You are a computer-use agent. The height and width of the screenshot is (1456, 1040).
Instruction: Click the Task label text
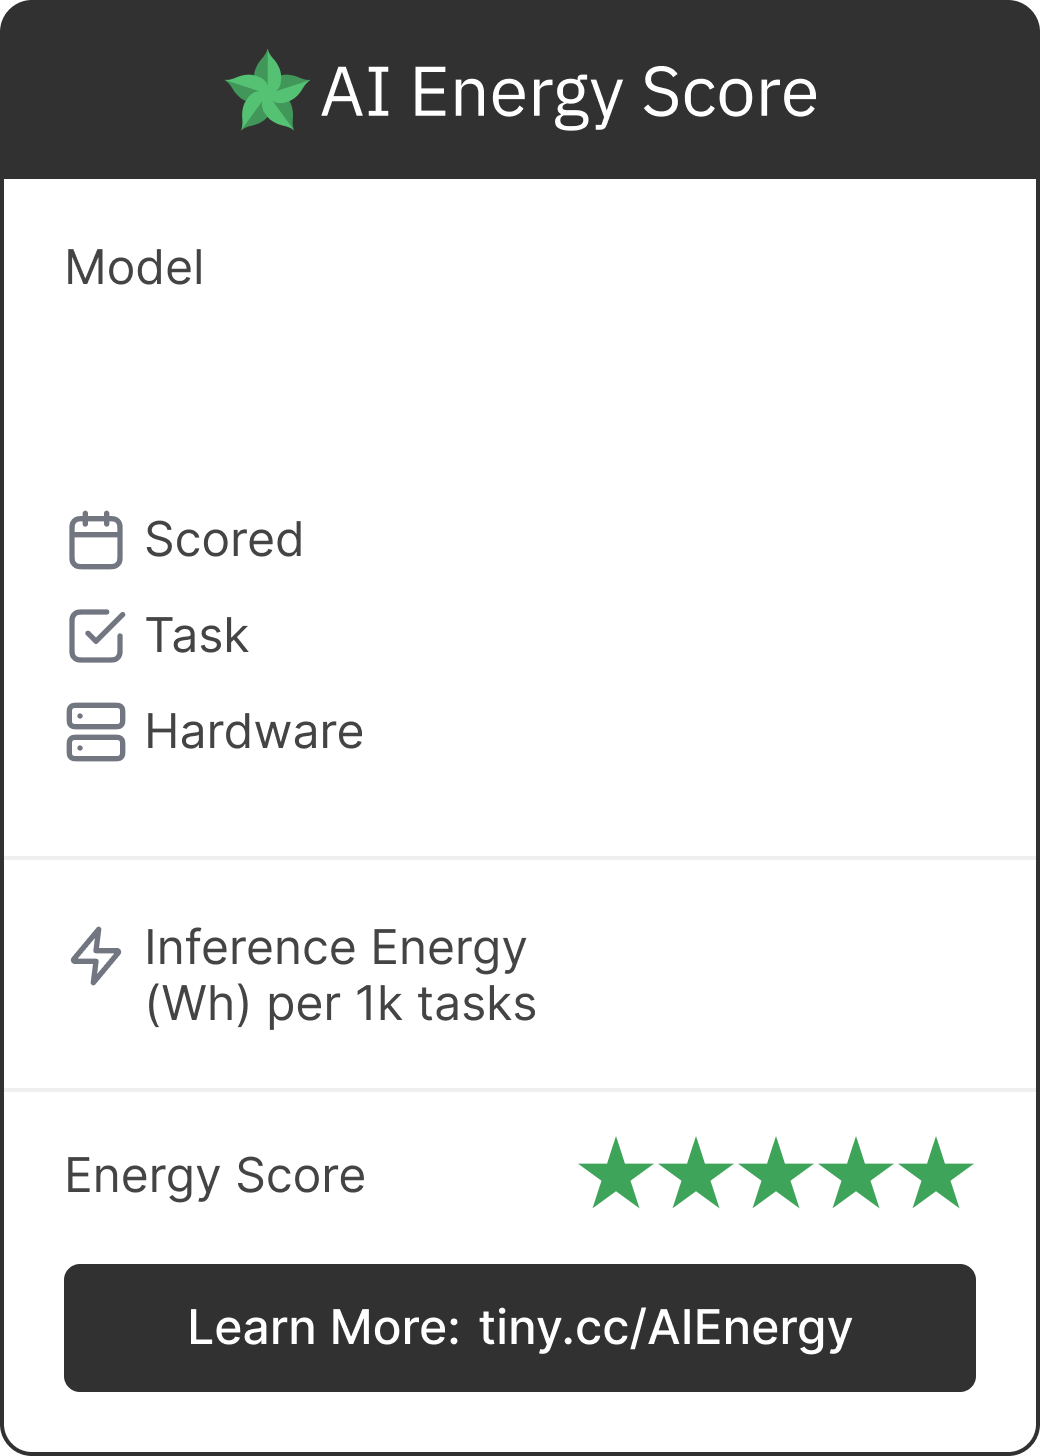pyautogui.click(x=197, y=636)
